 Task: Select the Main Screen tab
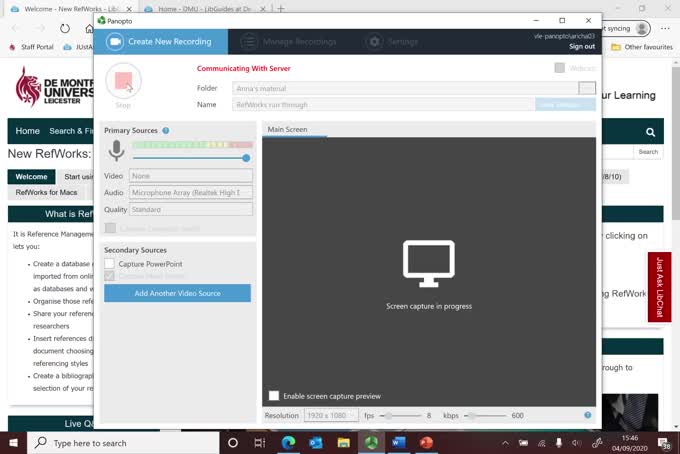(x=287, y=129)
